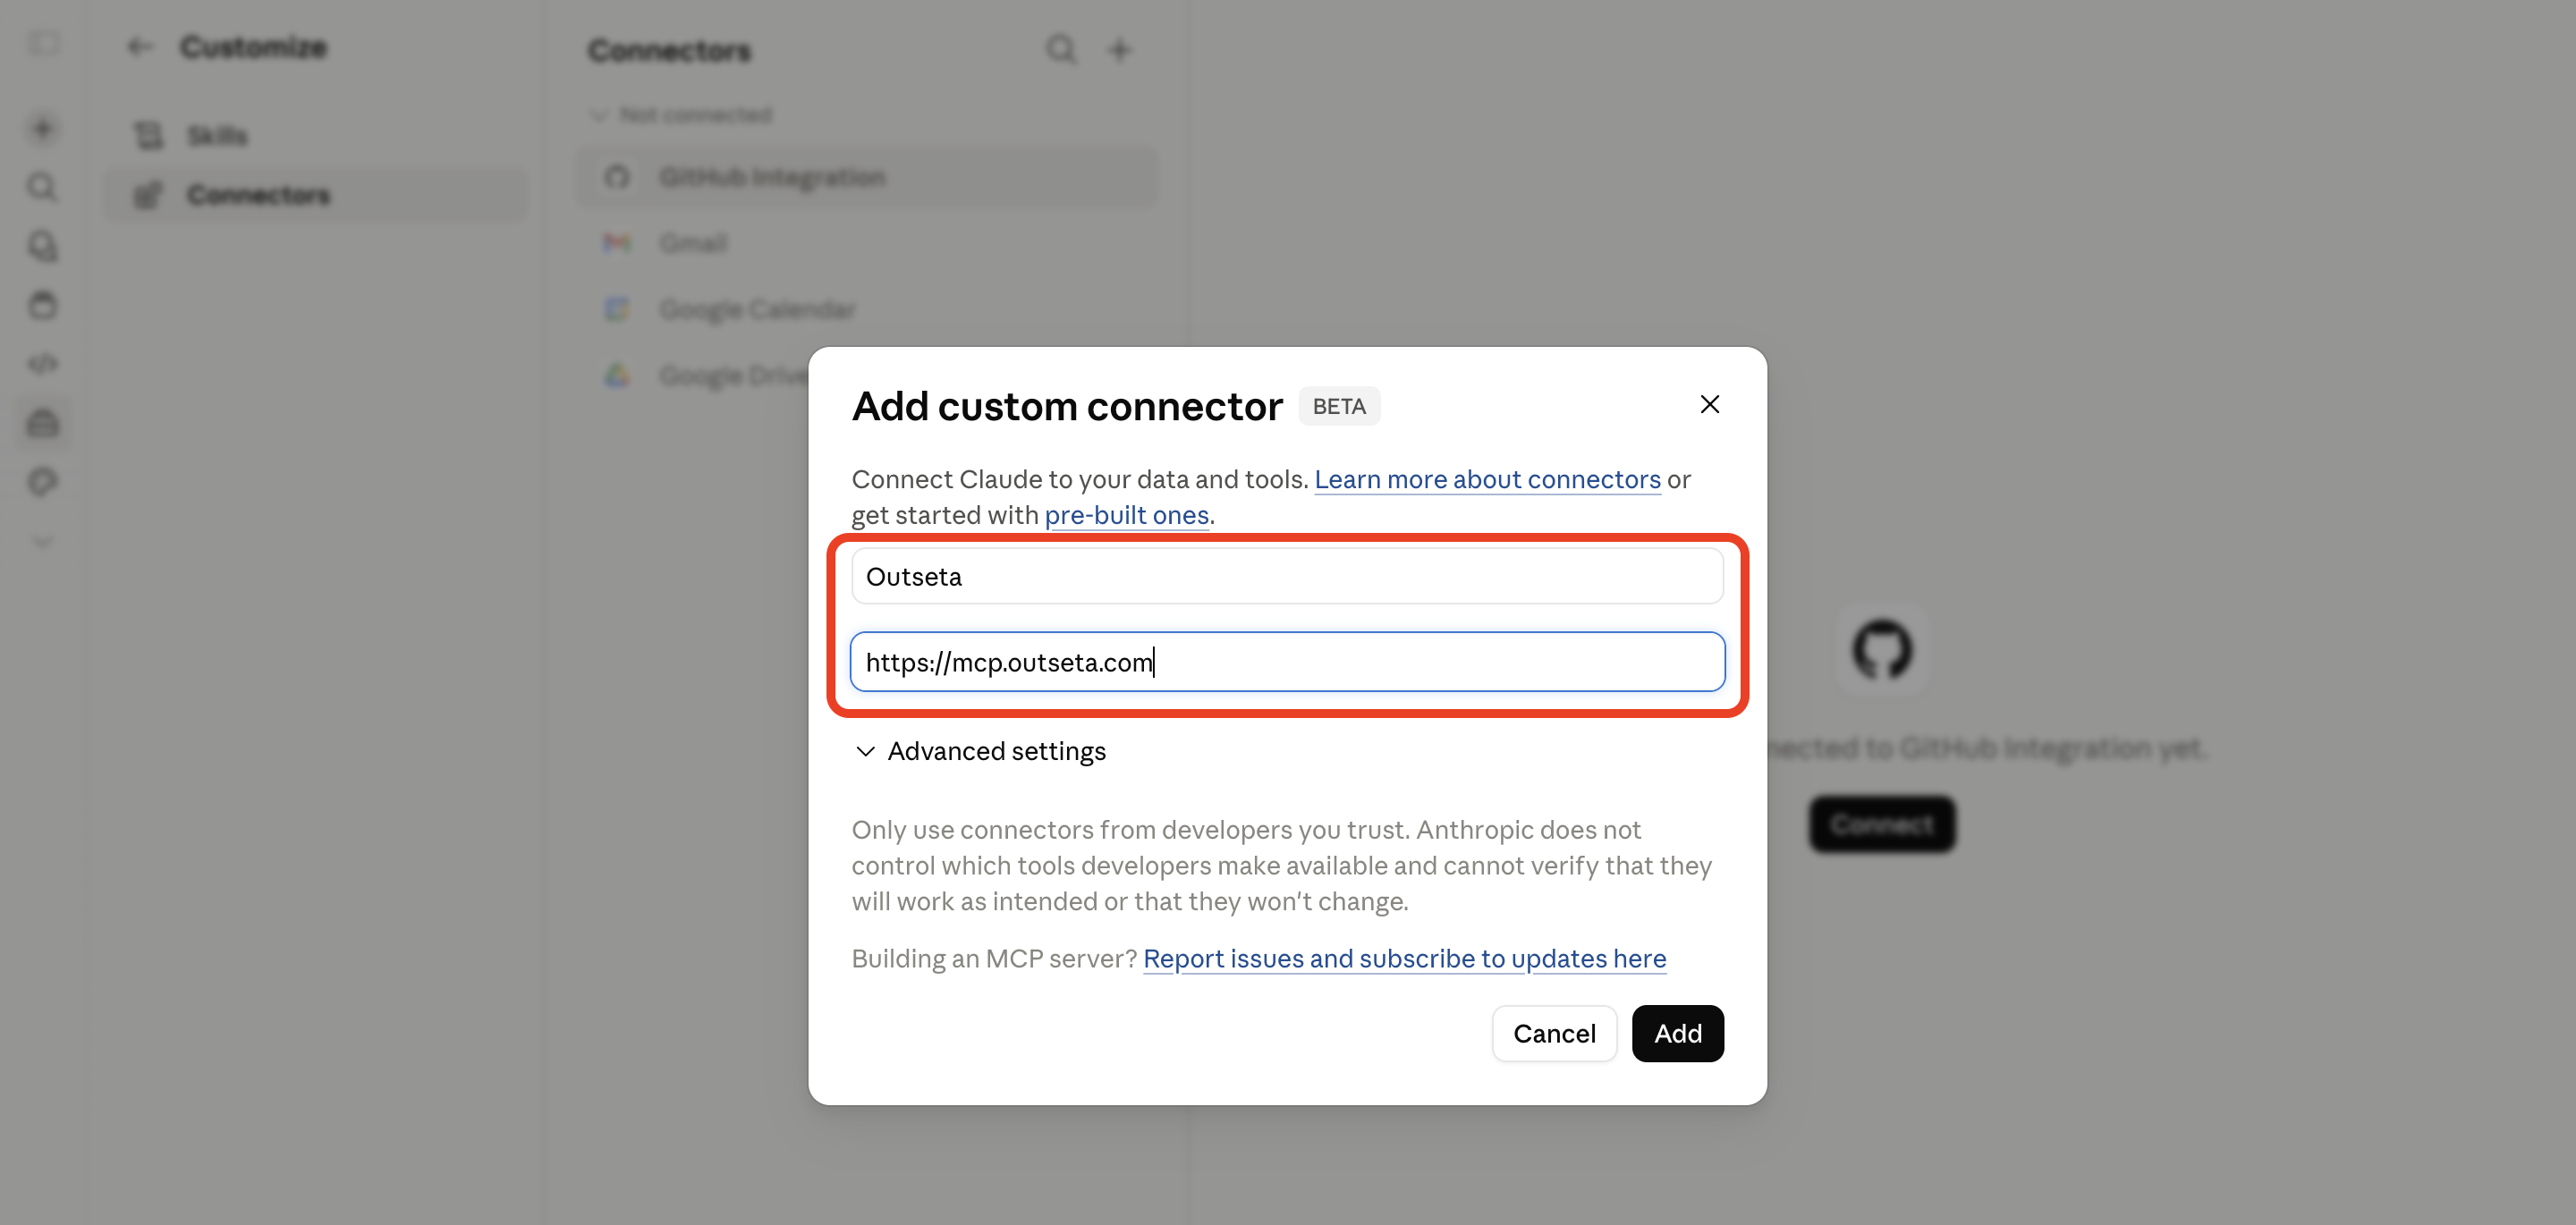Open the pre-built ones link
Screen dimensions: 2576x1225
(x=1126, y=515)
